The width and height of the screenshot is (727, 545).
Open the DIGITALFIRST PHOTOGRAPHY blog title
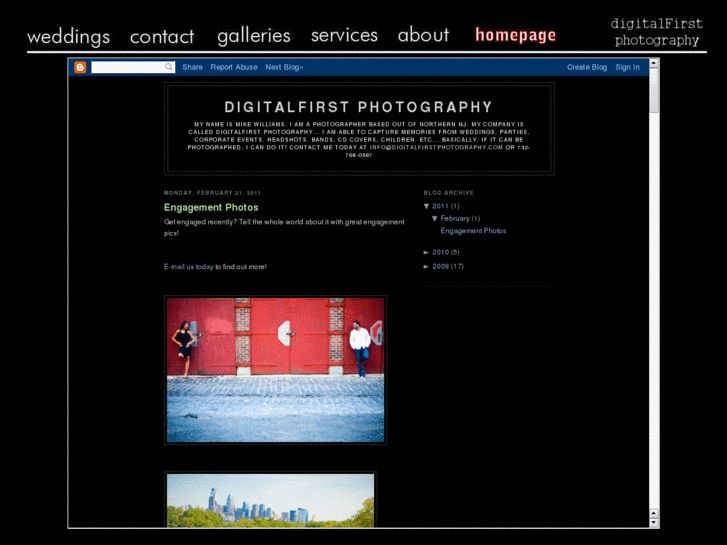[359, 107]
